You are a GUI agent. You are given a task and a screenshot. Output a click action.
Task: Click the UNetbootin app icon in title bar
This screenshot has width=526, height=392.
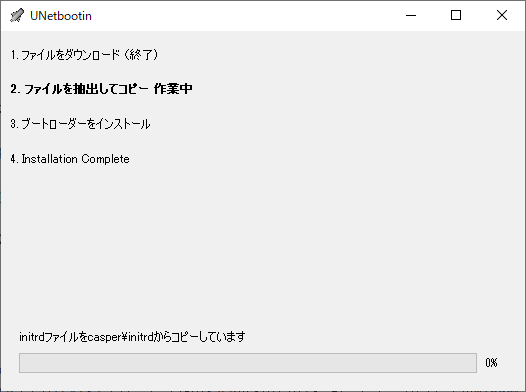(x=17, y=15)
